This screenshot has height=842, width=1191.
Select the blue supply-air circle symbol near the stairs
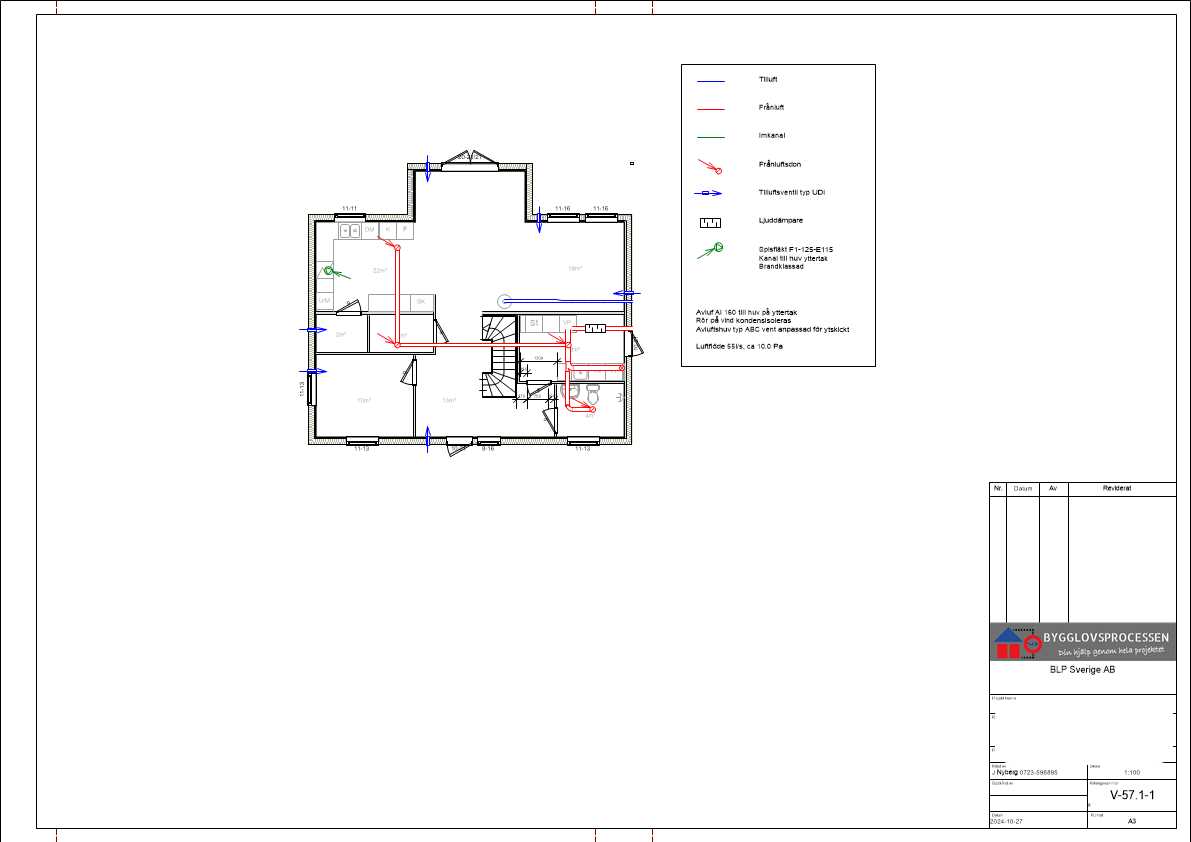504,301
